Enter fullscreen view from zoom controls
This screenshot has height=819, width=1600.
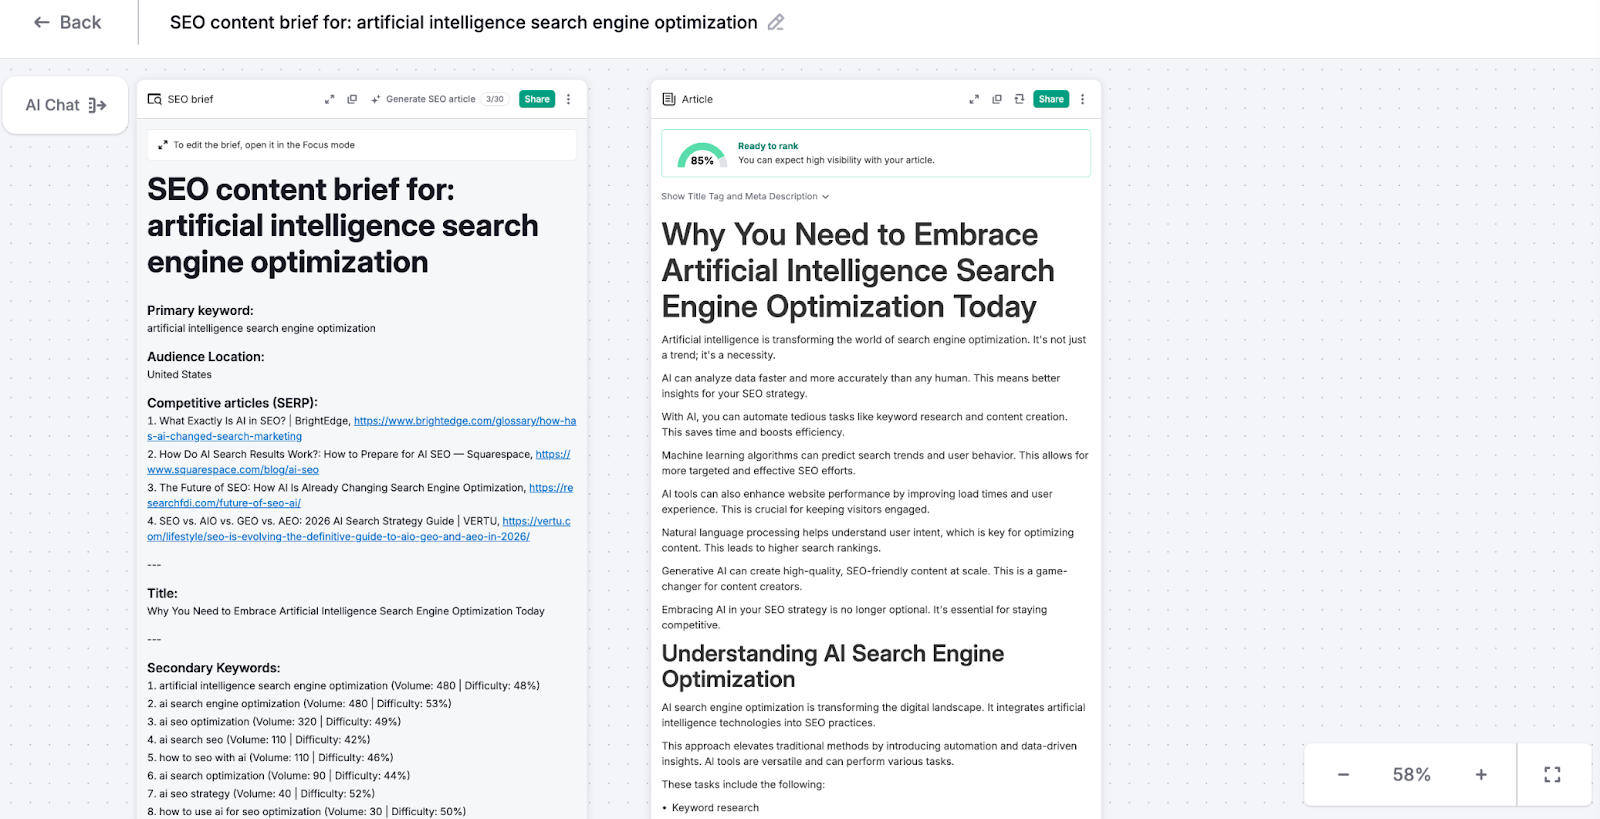point(1552,775)
